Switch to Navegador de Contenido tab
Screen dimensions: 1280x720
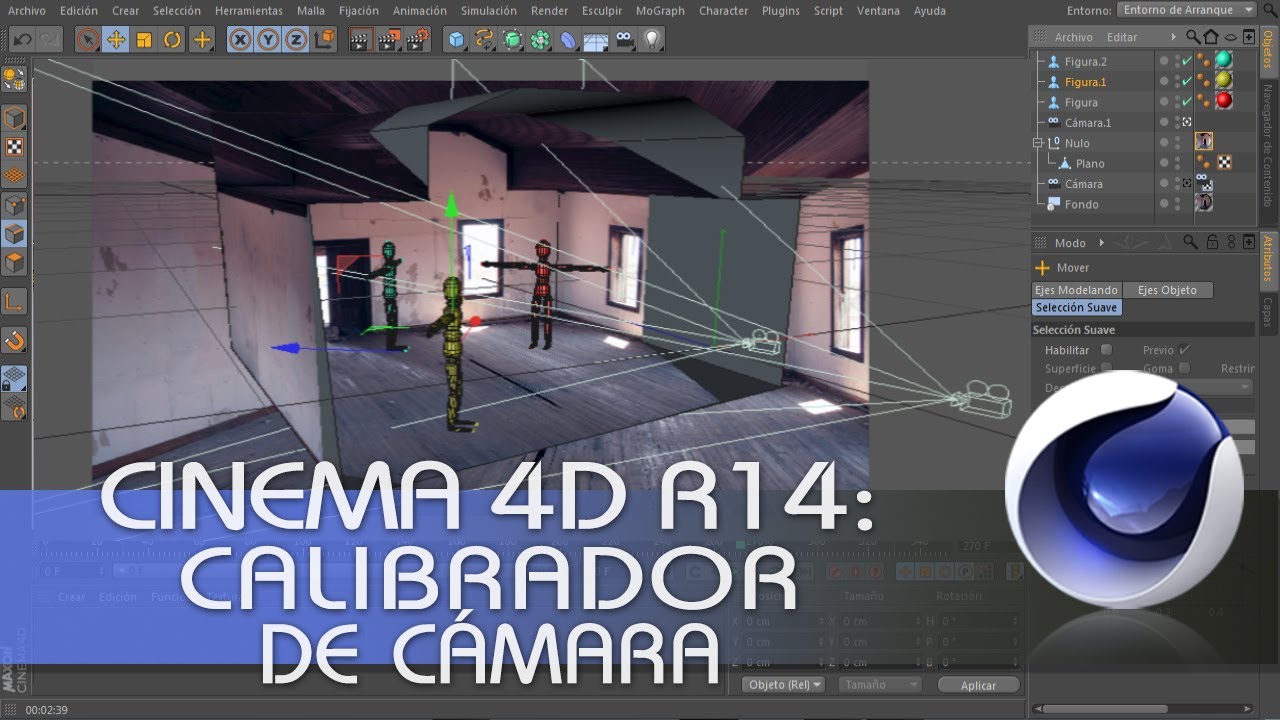click(x=1268, y=146)
